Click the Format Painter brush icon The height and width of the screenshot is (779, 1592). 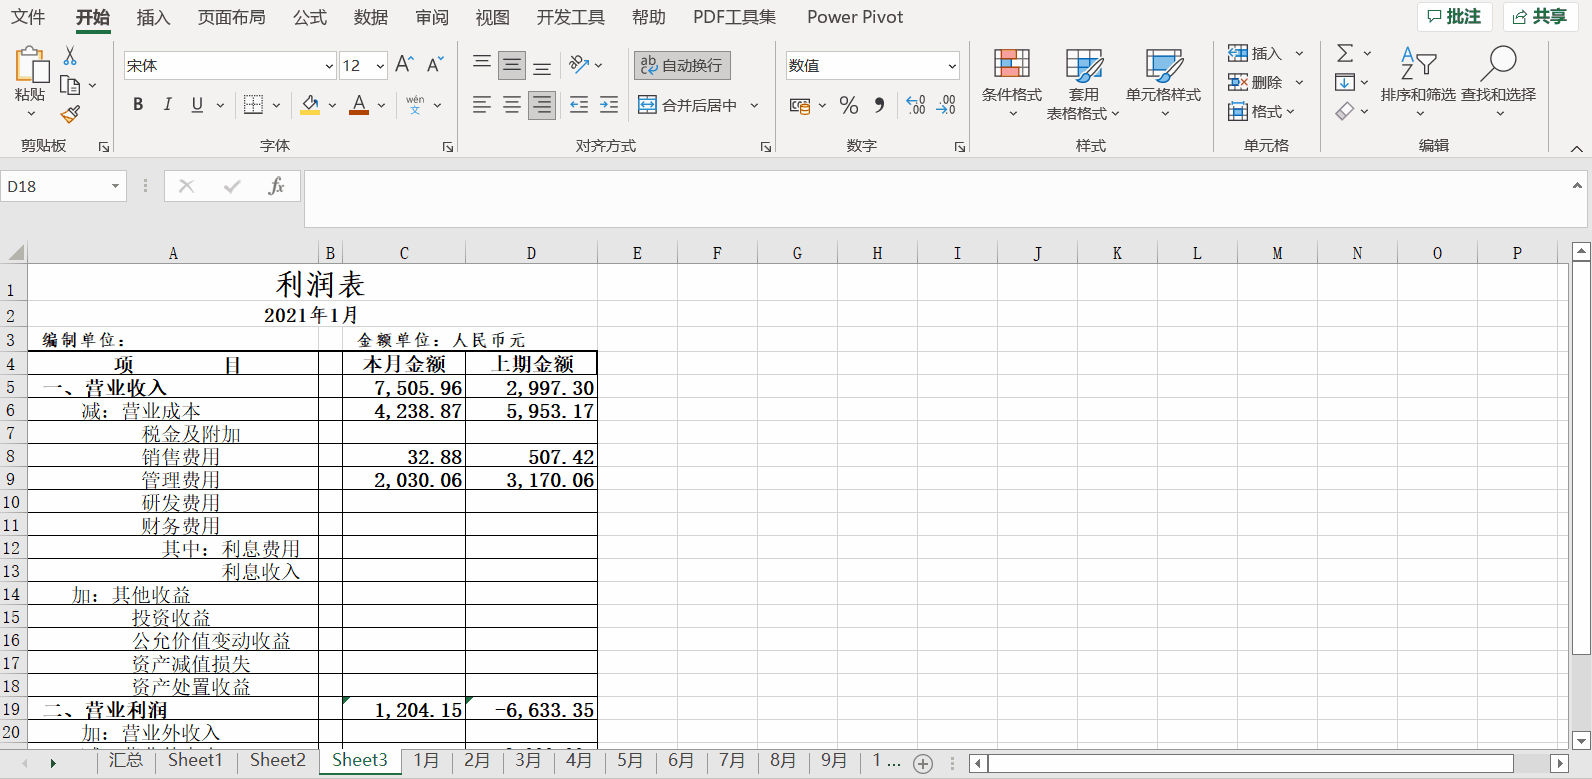(70, 115)
